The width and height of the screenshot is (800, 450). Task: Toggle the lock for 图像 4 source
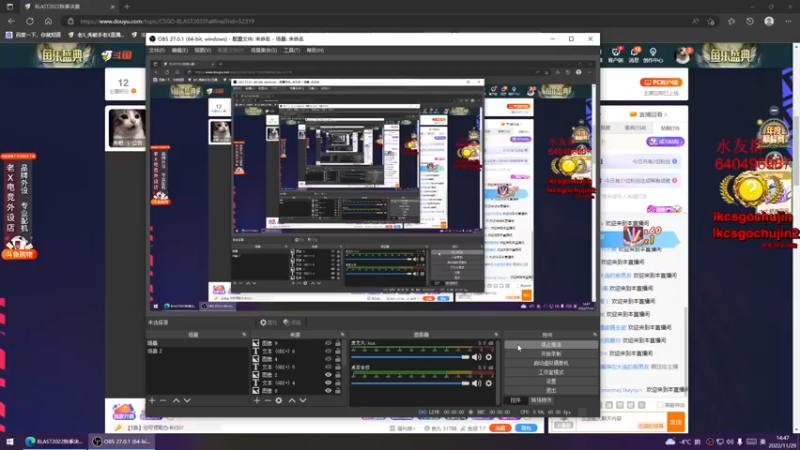click(338, 359)
